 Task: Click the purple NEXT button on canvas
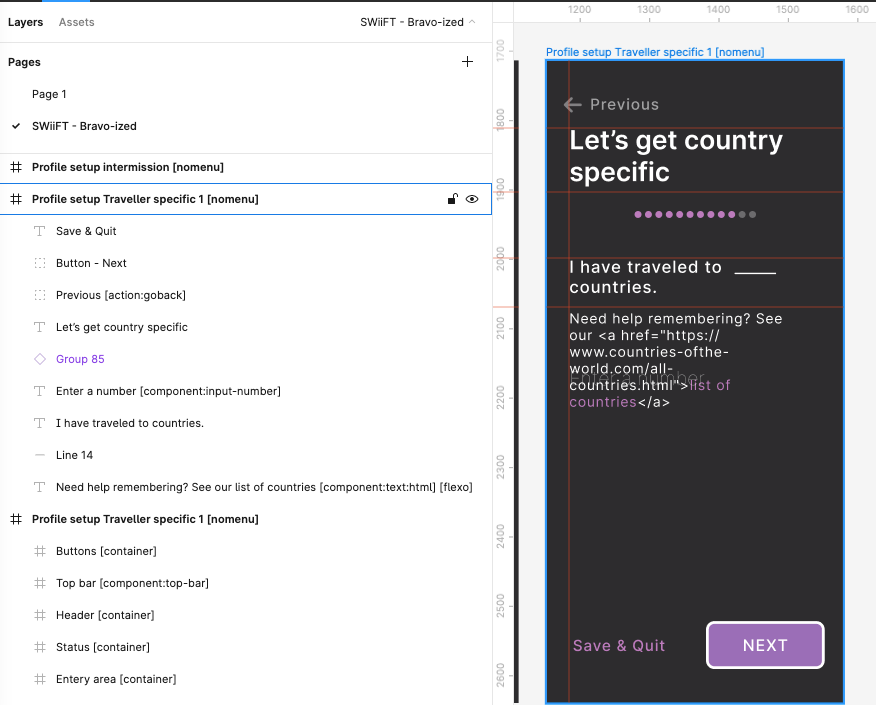tap(765, 645)
